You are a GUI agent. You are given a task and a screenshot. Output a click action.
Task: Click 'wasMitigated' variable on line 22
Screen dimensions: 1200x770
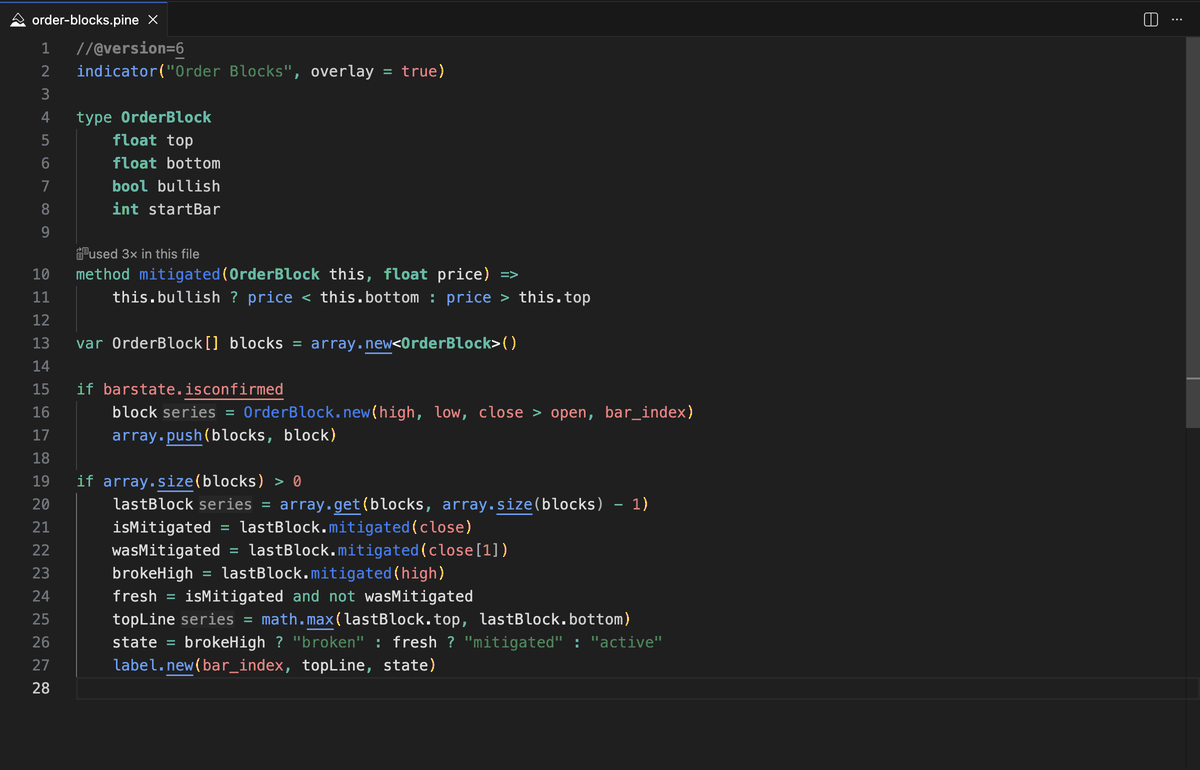click(x=166, y=550)
